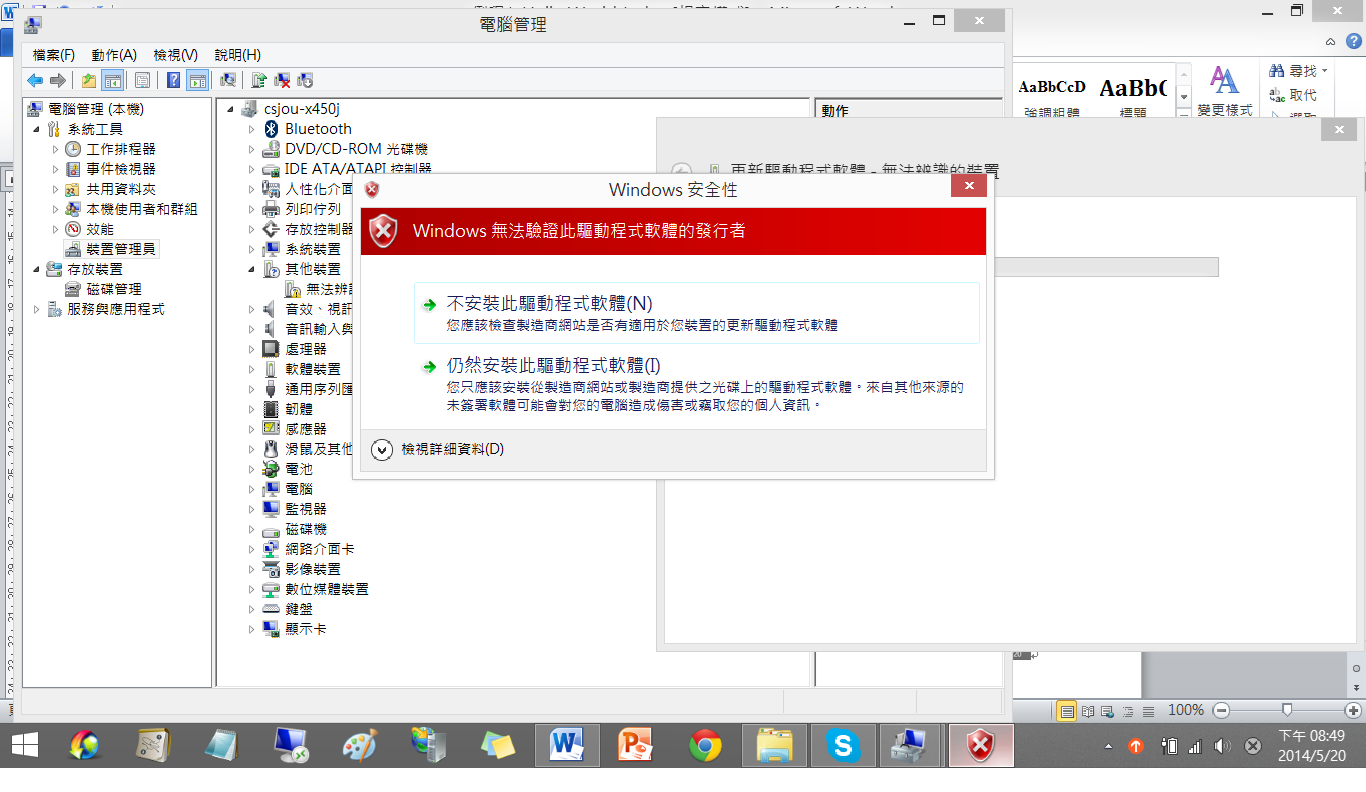Select 裝置管理員 in left tree

click(x=111, y=249)
